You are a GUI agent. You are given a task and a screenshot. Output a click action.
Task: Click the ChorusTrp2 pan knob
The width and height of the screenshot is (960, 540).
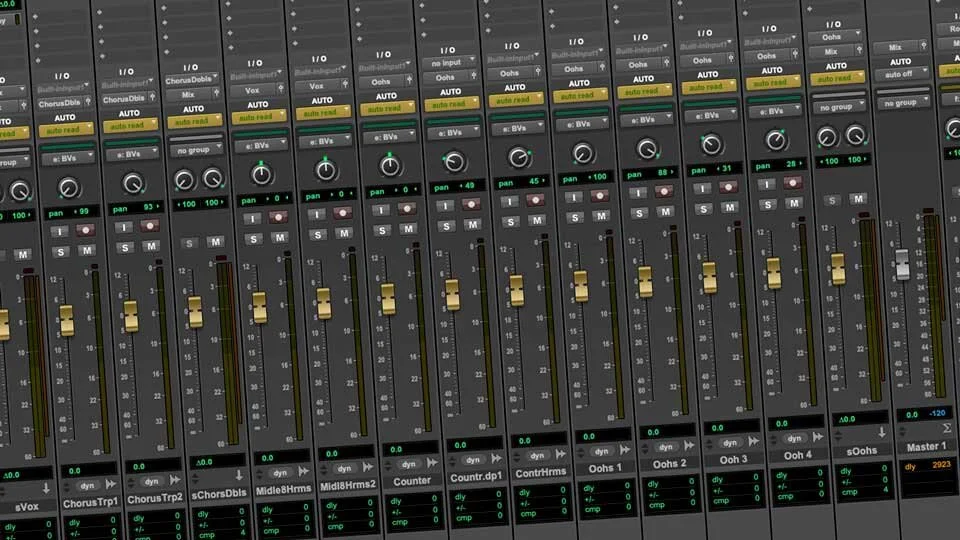pyautogui.click(x=133, y=183)
